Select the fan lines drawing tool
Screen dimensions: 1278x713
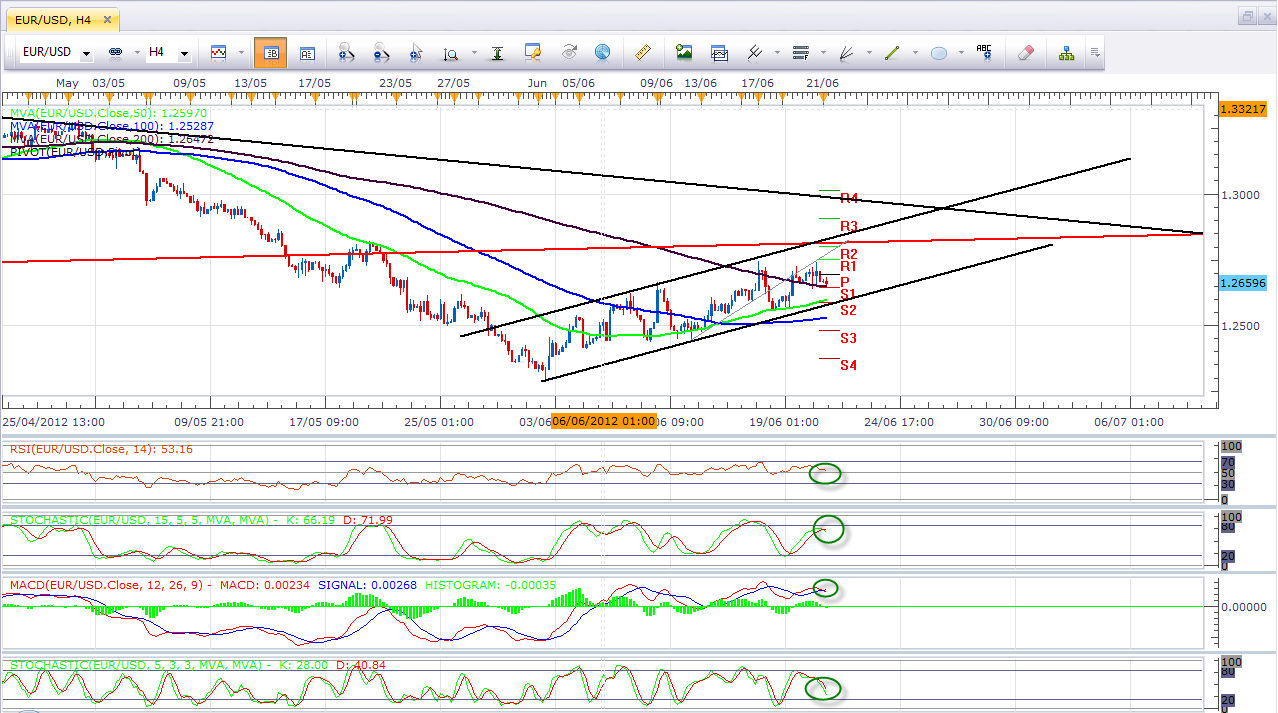(848, 52)
